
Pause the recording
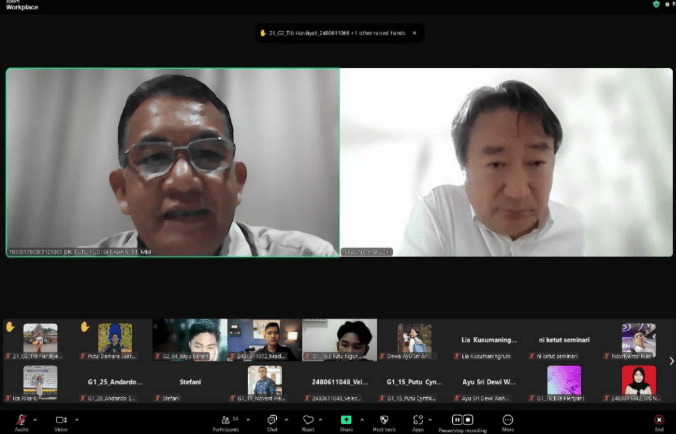pos(457,420)
